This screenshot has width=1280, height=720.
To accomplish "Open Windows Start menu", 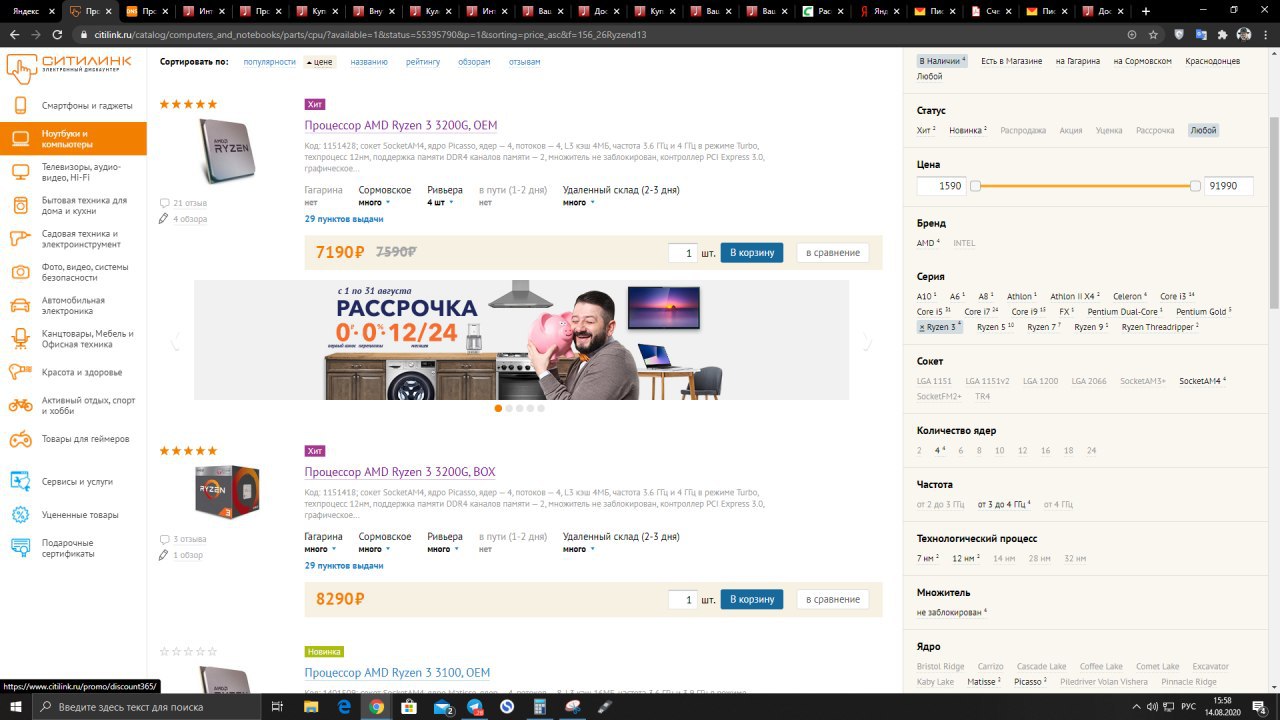I will (16, 707).
